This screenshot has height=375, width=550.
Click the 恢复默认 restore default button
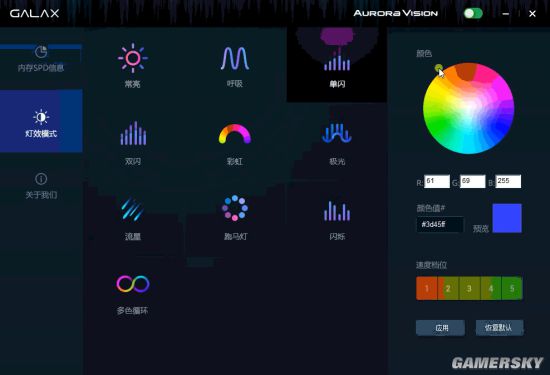coord(499,328)
